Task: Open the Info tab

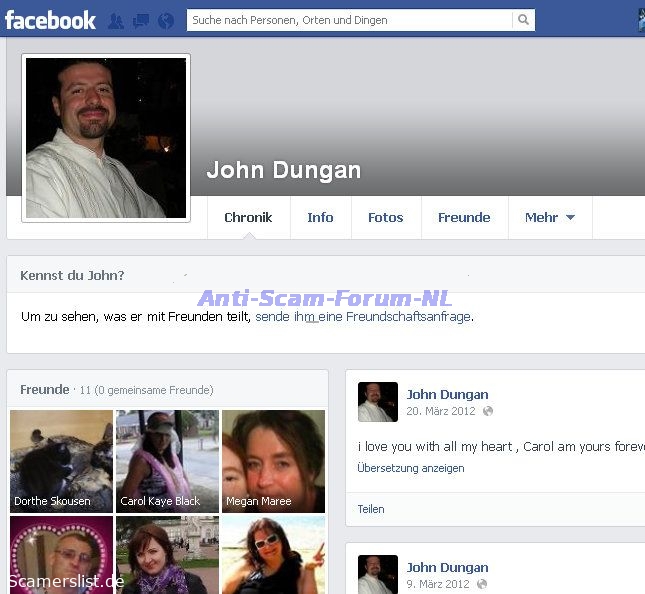Action: point(320,217)
